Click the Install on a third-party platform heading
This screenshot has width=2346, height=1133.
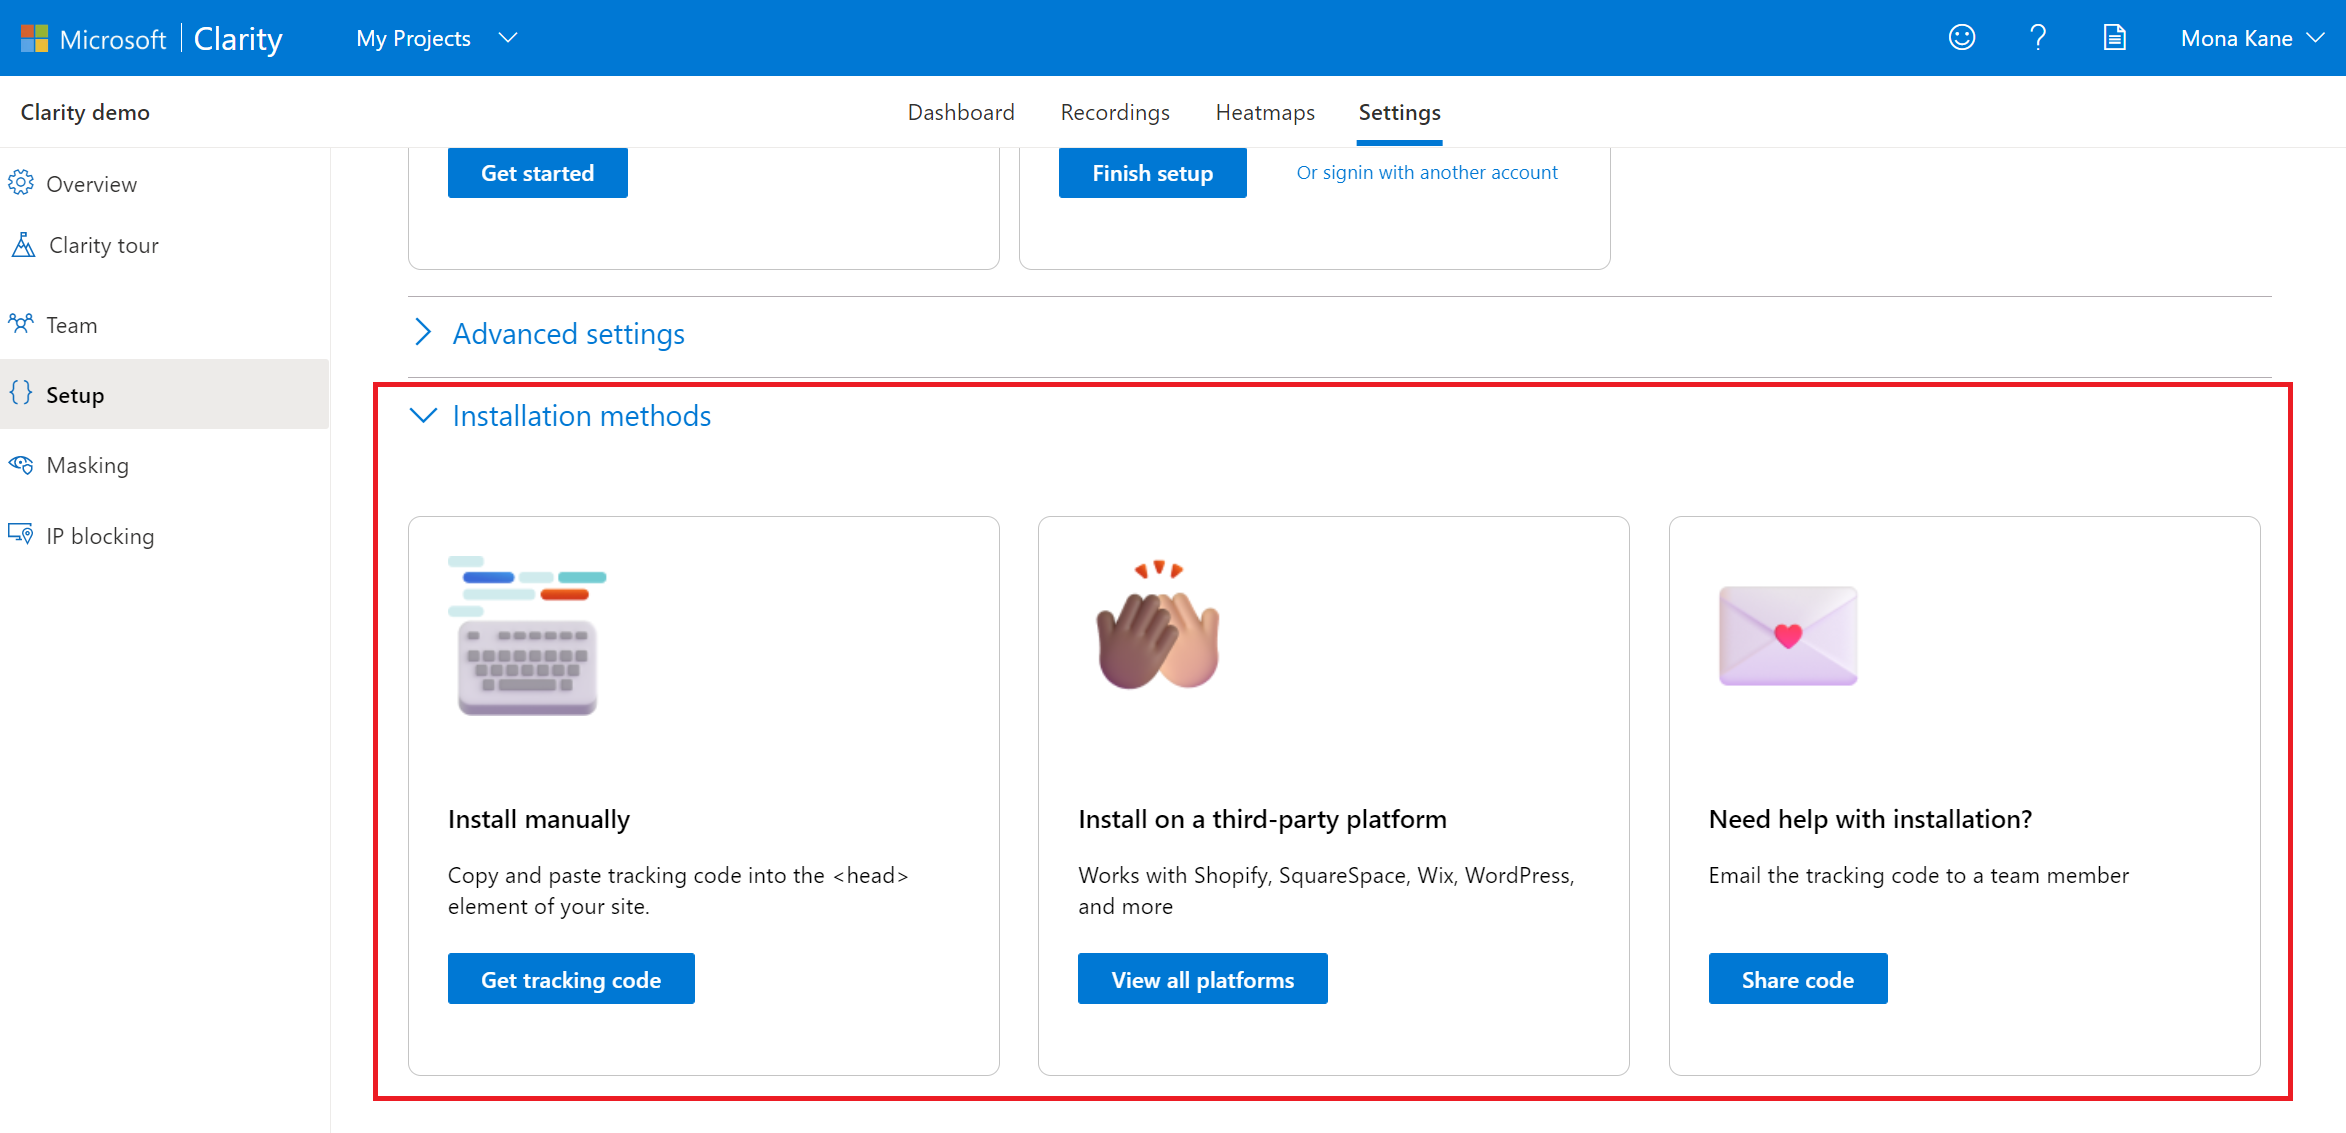[x=1262, y=819]
